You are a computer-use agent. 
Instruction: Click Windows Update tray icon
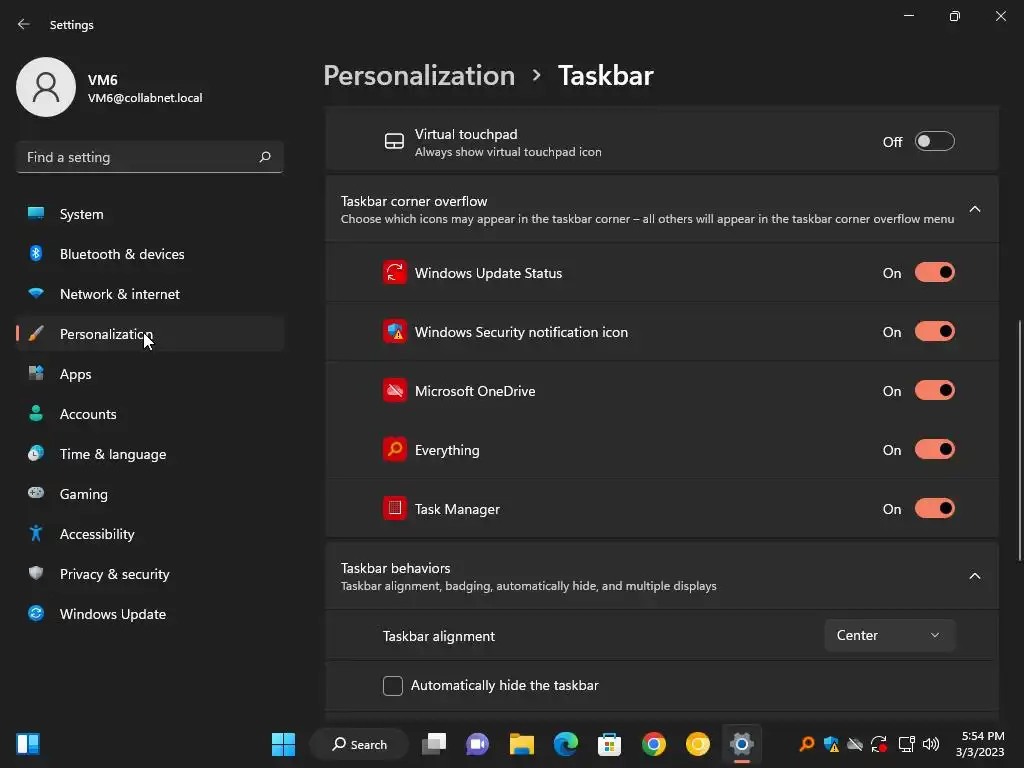pos(879,744)
